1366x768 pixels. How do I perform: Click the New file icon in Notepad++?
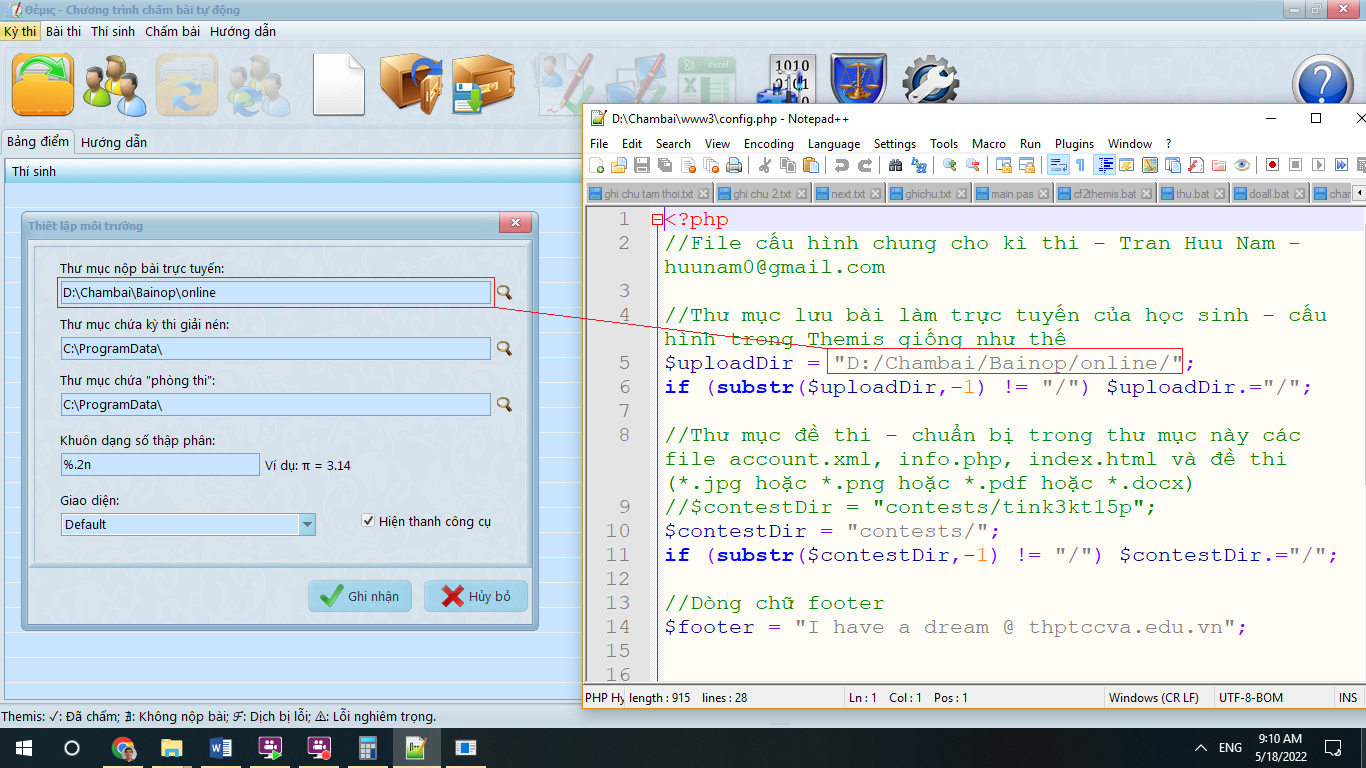pos(596,165)
